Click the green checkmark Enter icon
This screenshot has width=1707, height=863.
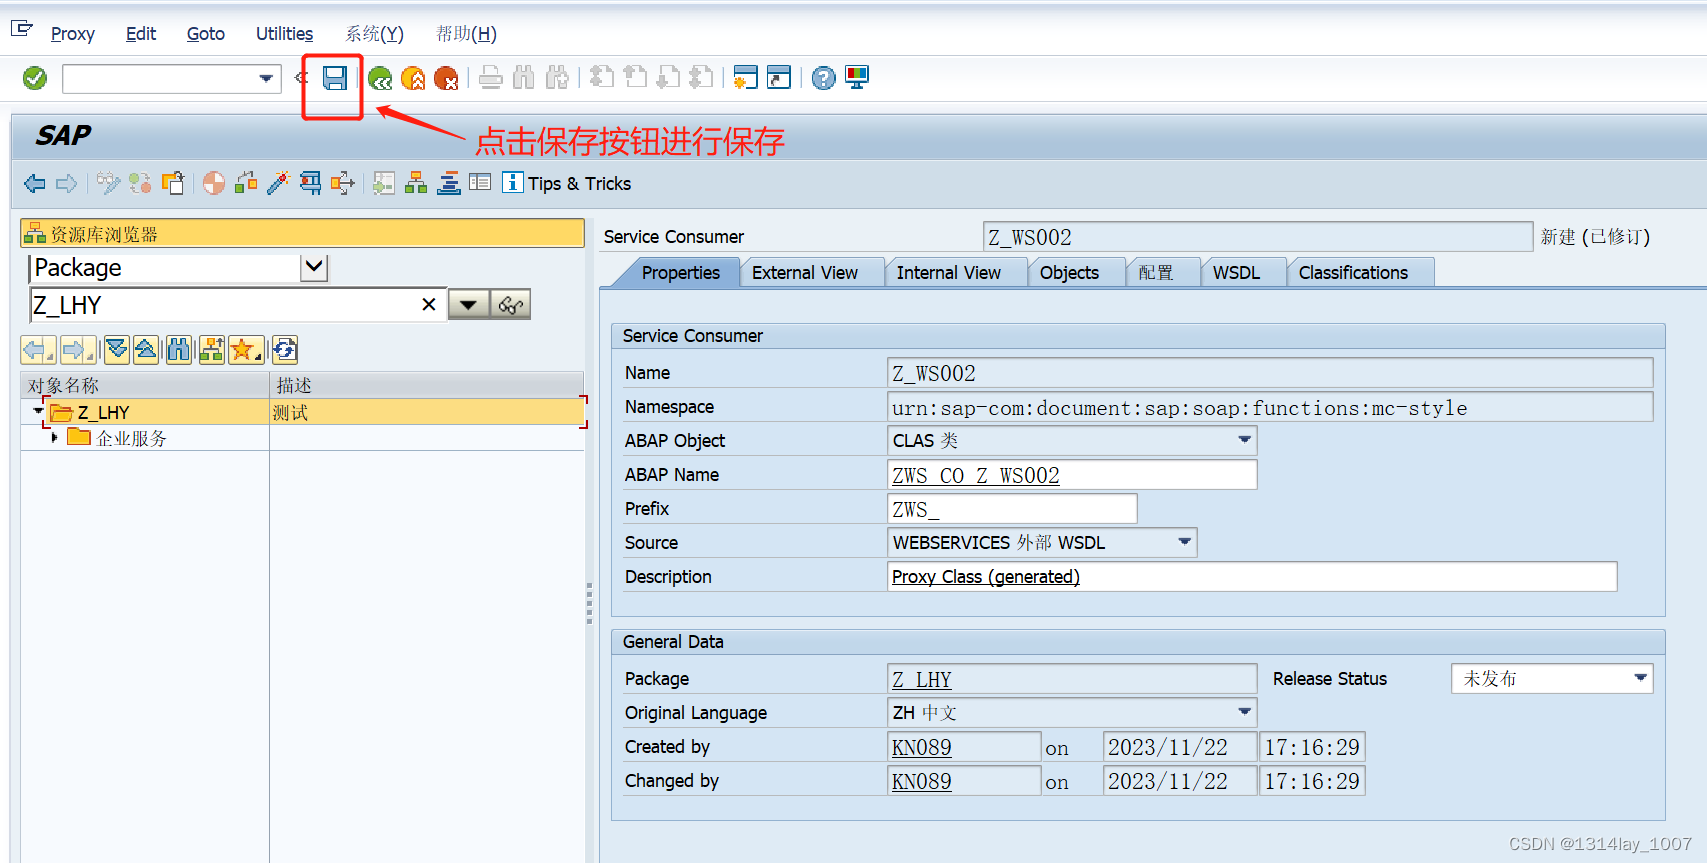[35, 78]
